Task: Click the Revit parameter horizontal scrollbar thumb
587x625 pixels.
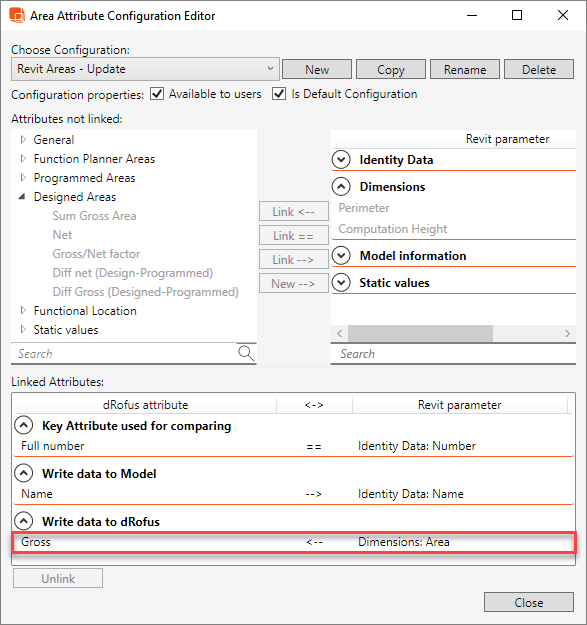Action: pos(420,333)
